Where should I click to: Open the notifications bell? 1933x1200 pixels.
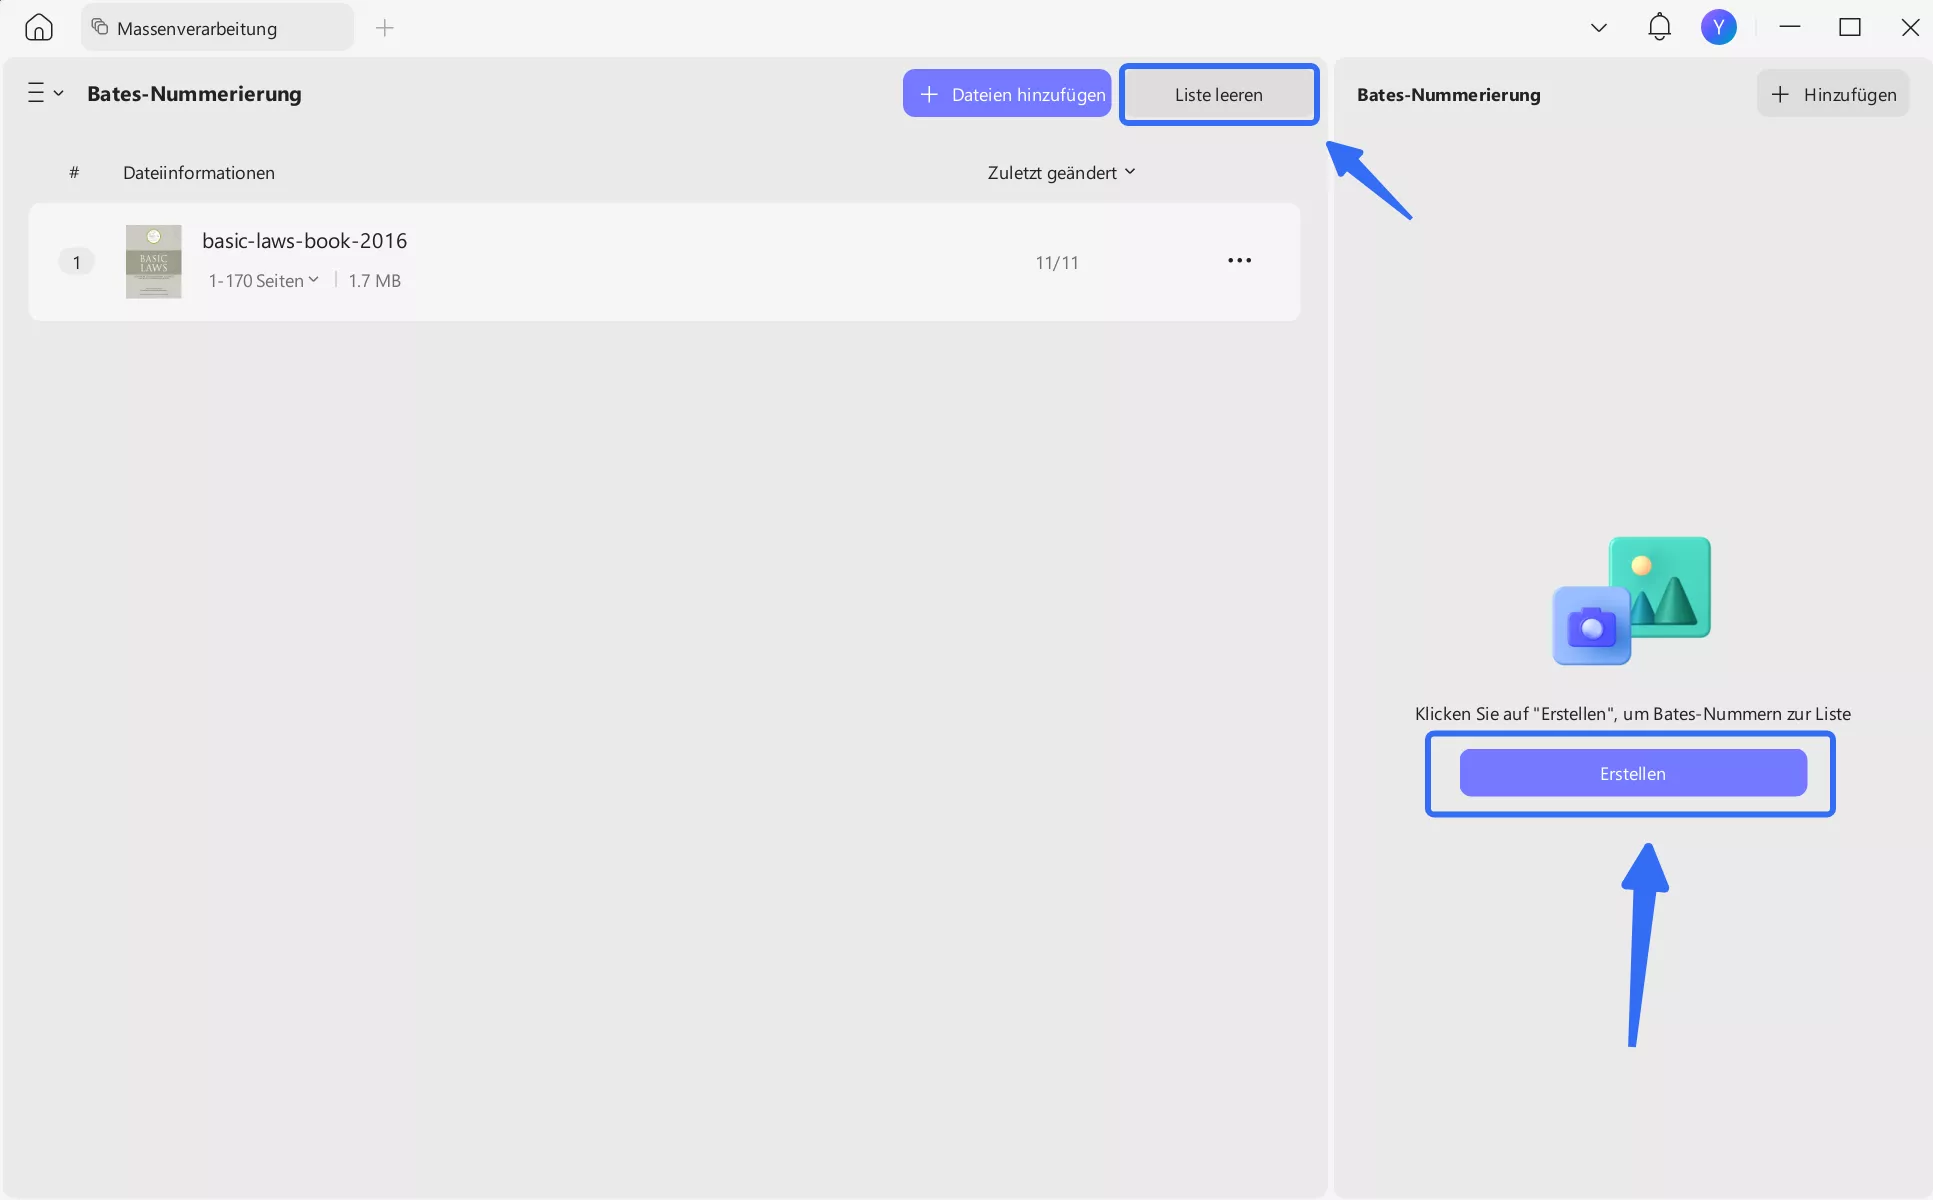[1659, 27]
